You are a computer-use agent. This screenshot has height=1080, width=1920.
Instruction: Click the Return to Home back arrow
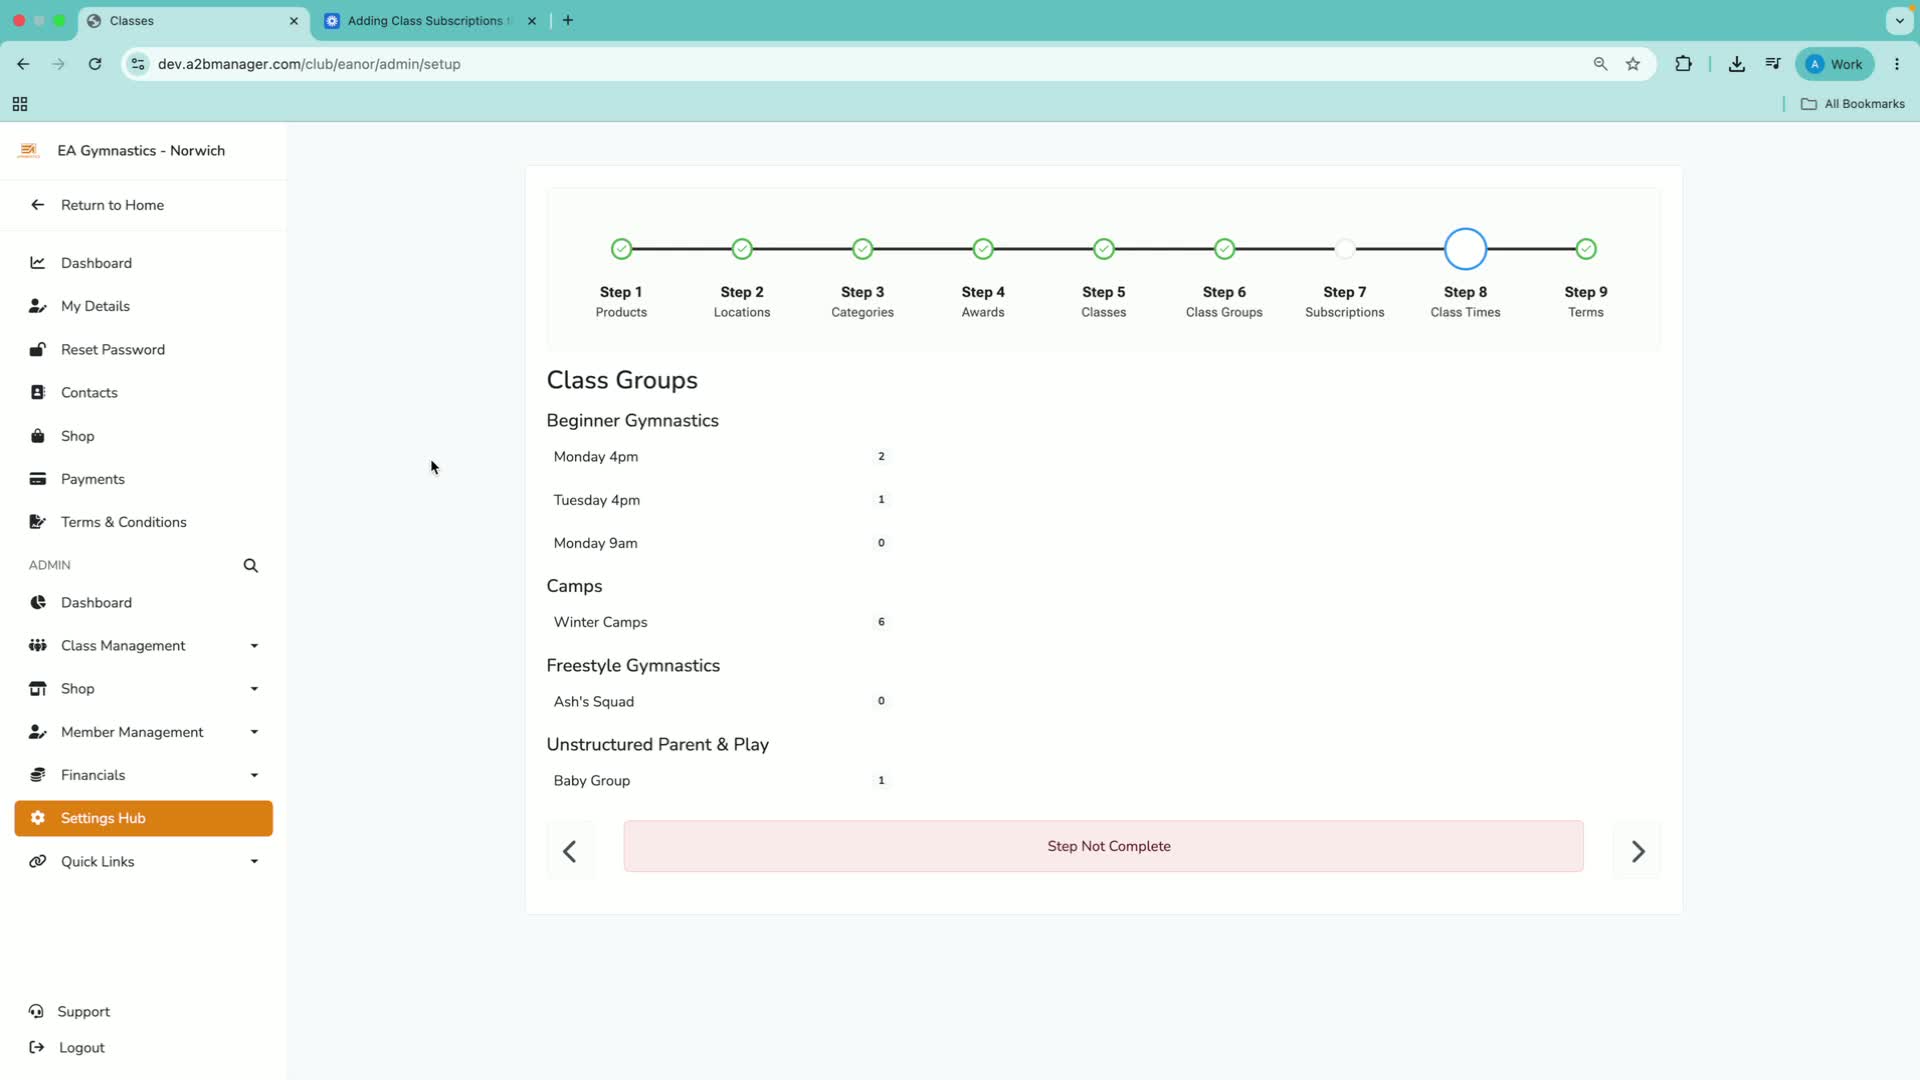[38, 205]
